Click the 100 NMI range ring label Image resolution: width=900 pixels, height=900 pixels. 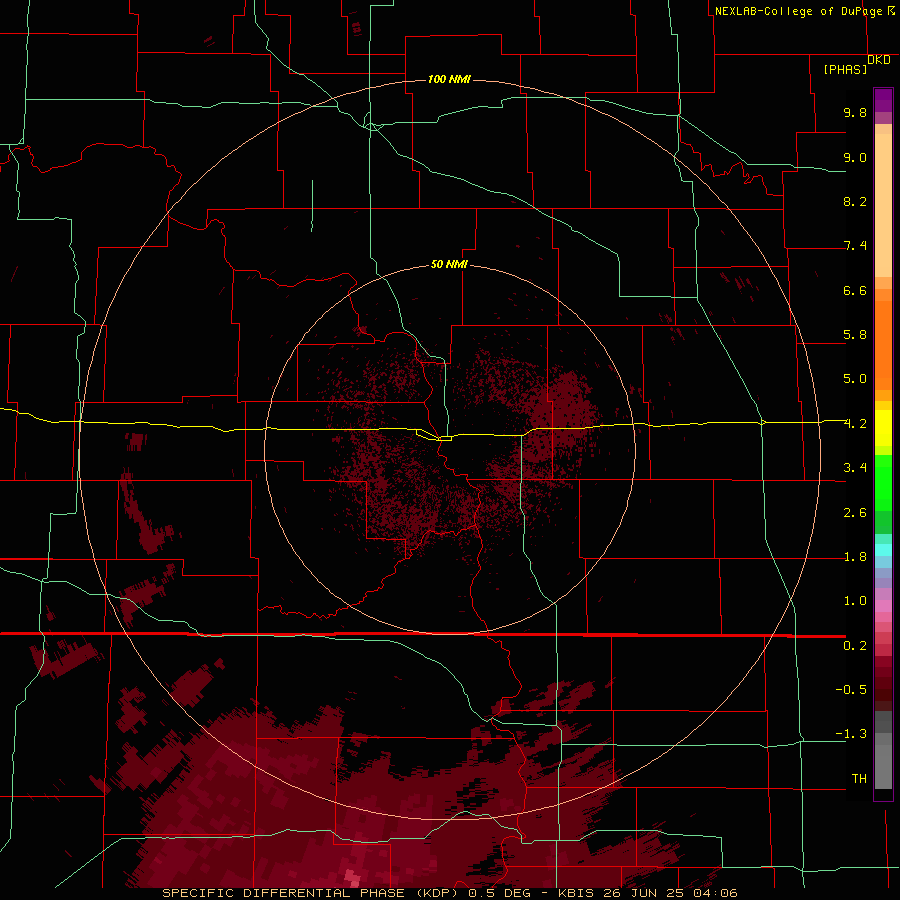pyautogui.click(x=449, y=79)
